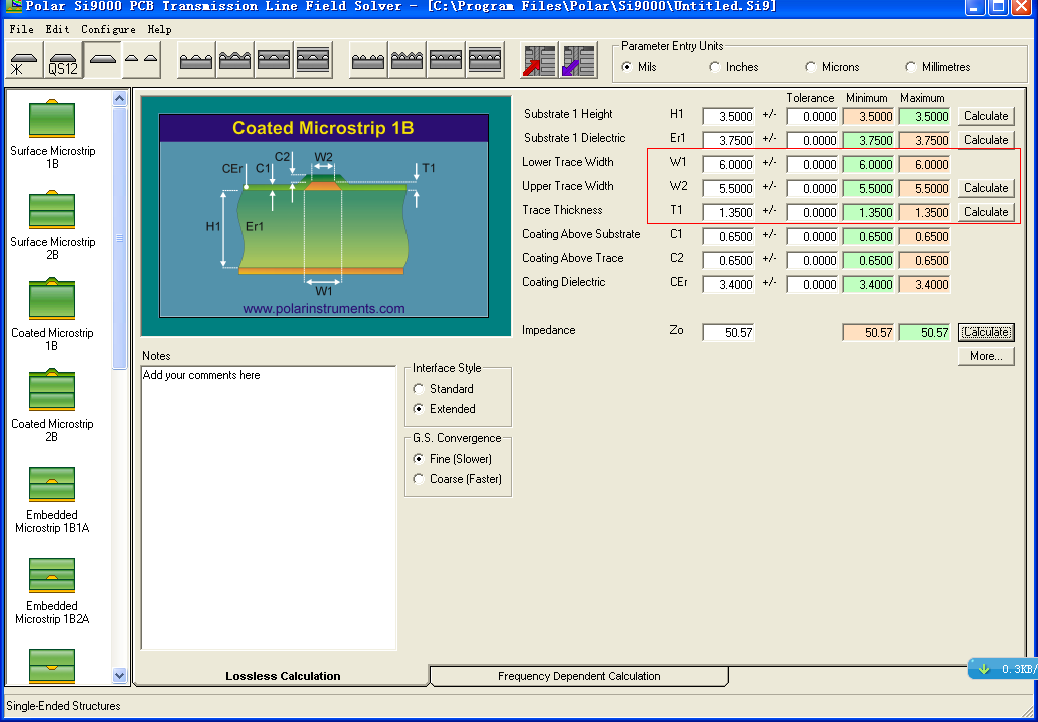Edit the W2 upper trace width field
This screenshot has width=1038, height=722.
pyautogui.click(x=728, y=189)
